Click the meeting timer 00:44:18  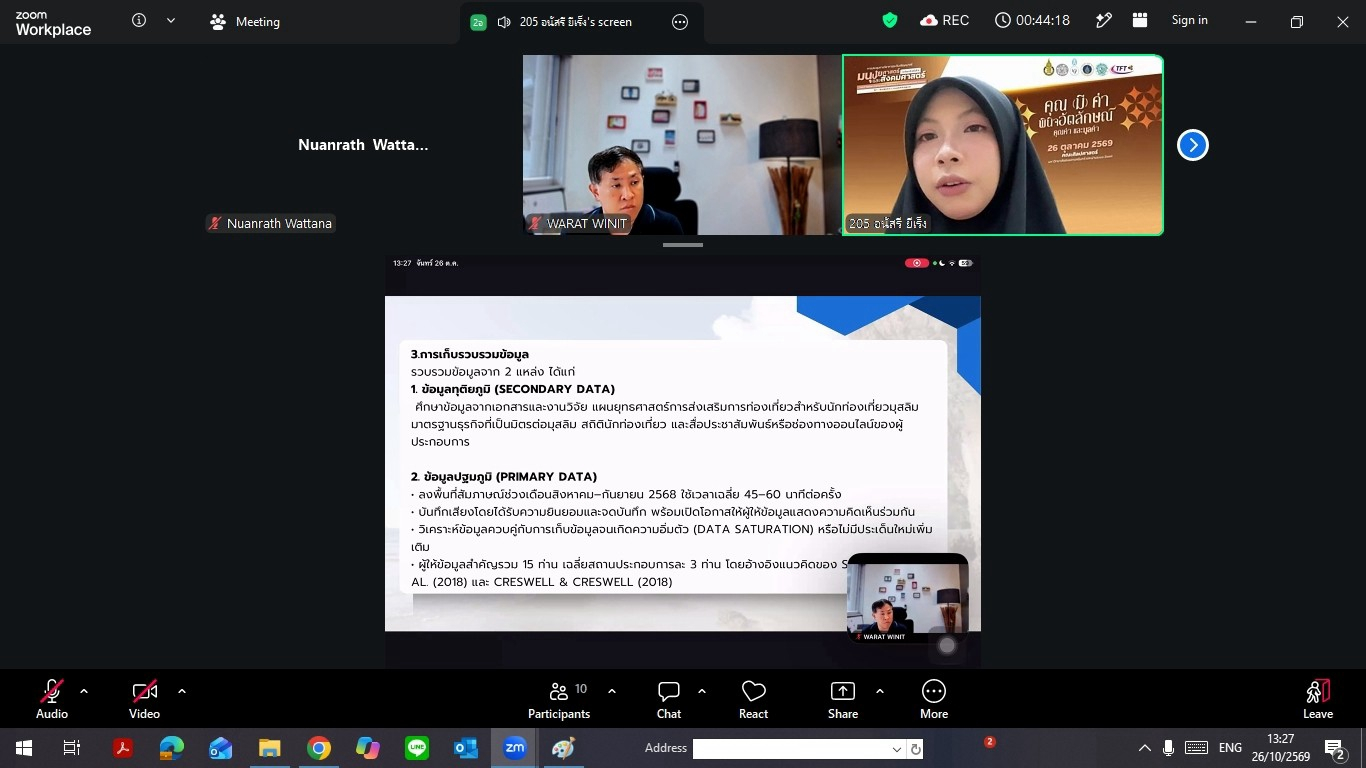1032,21
